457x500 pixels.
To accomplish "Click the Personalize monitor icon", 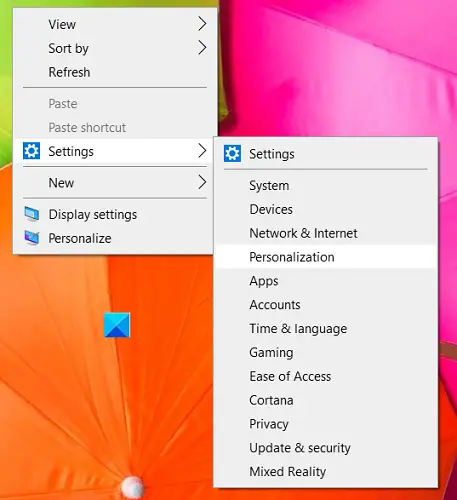I will pos(32,238).
